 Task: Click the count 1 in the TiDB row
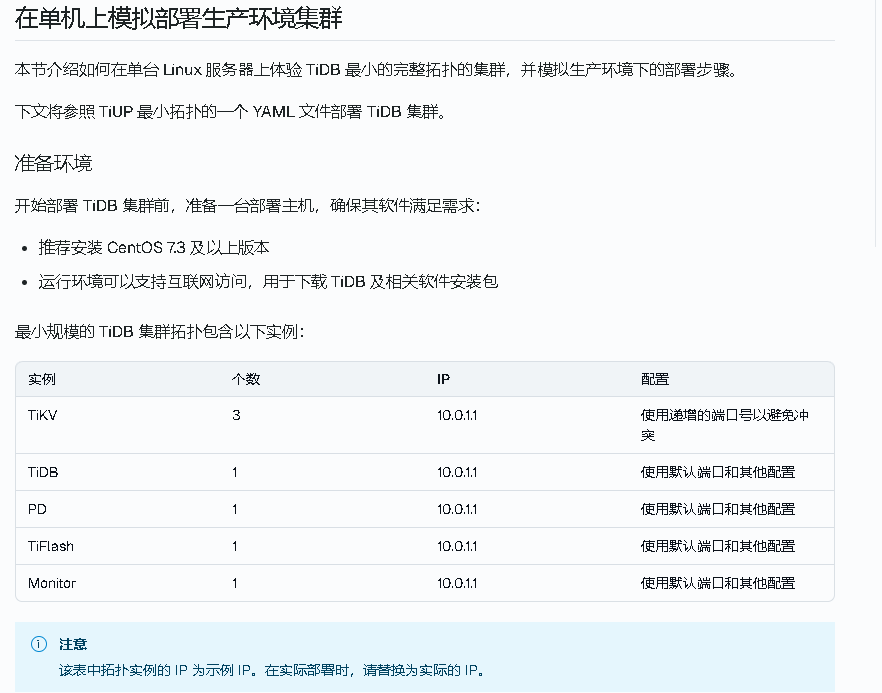coord(235,472)
